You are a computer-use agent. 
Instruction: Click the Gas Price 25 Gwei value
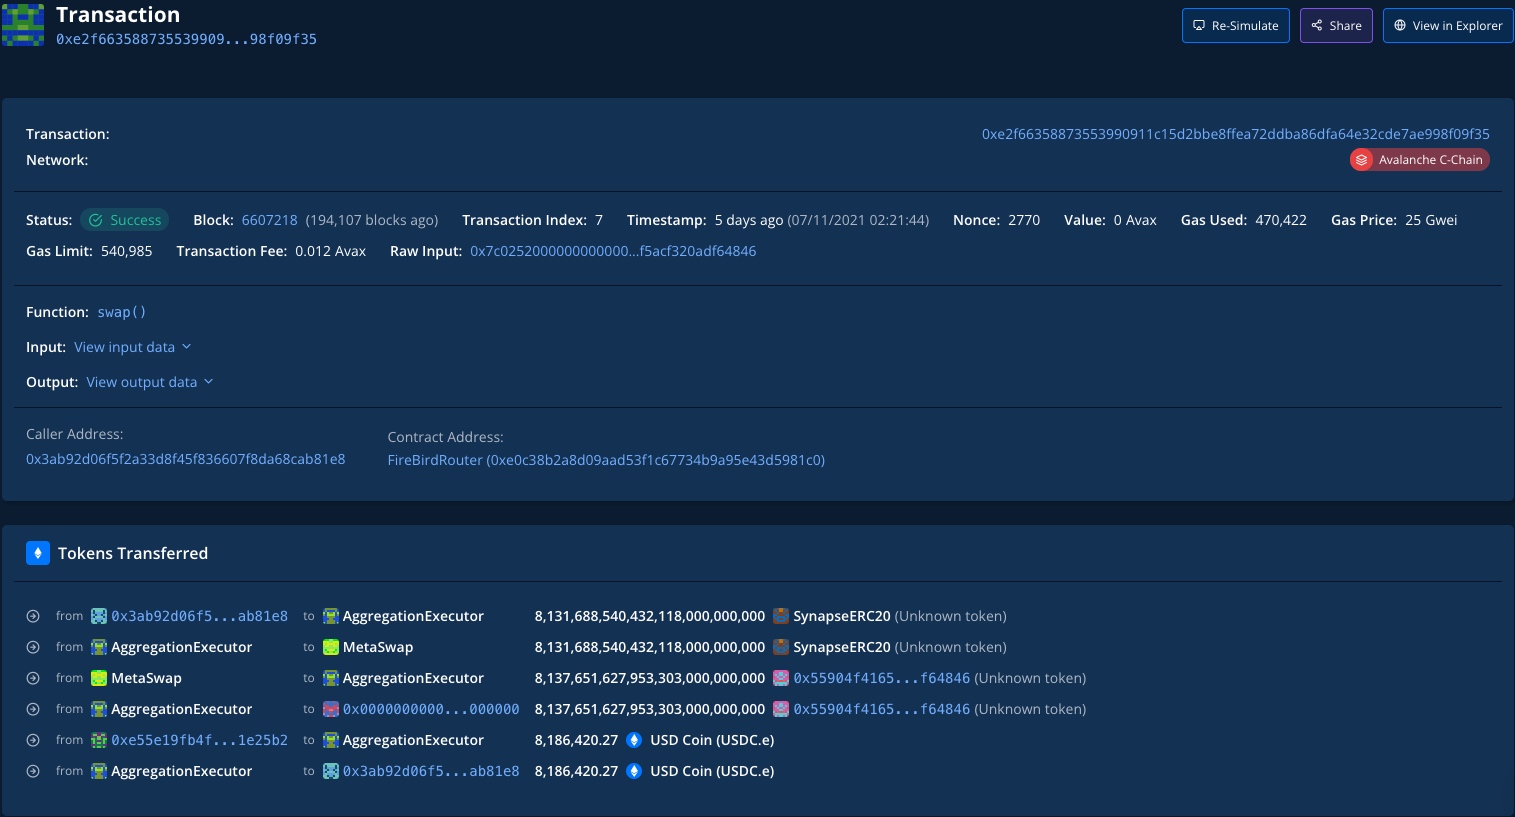click(x=1431, y=220)
